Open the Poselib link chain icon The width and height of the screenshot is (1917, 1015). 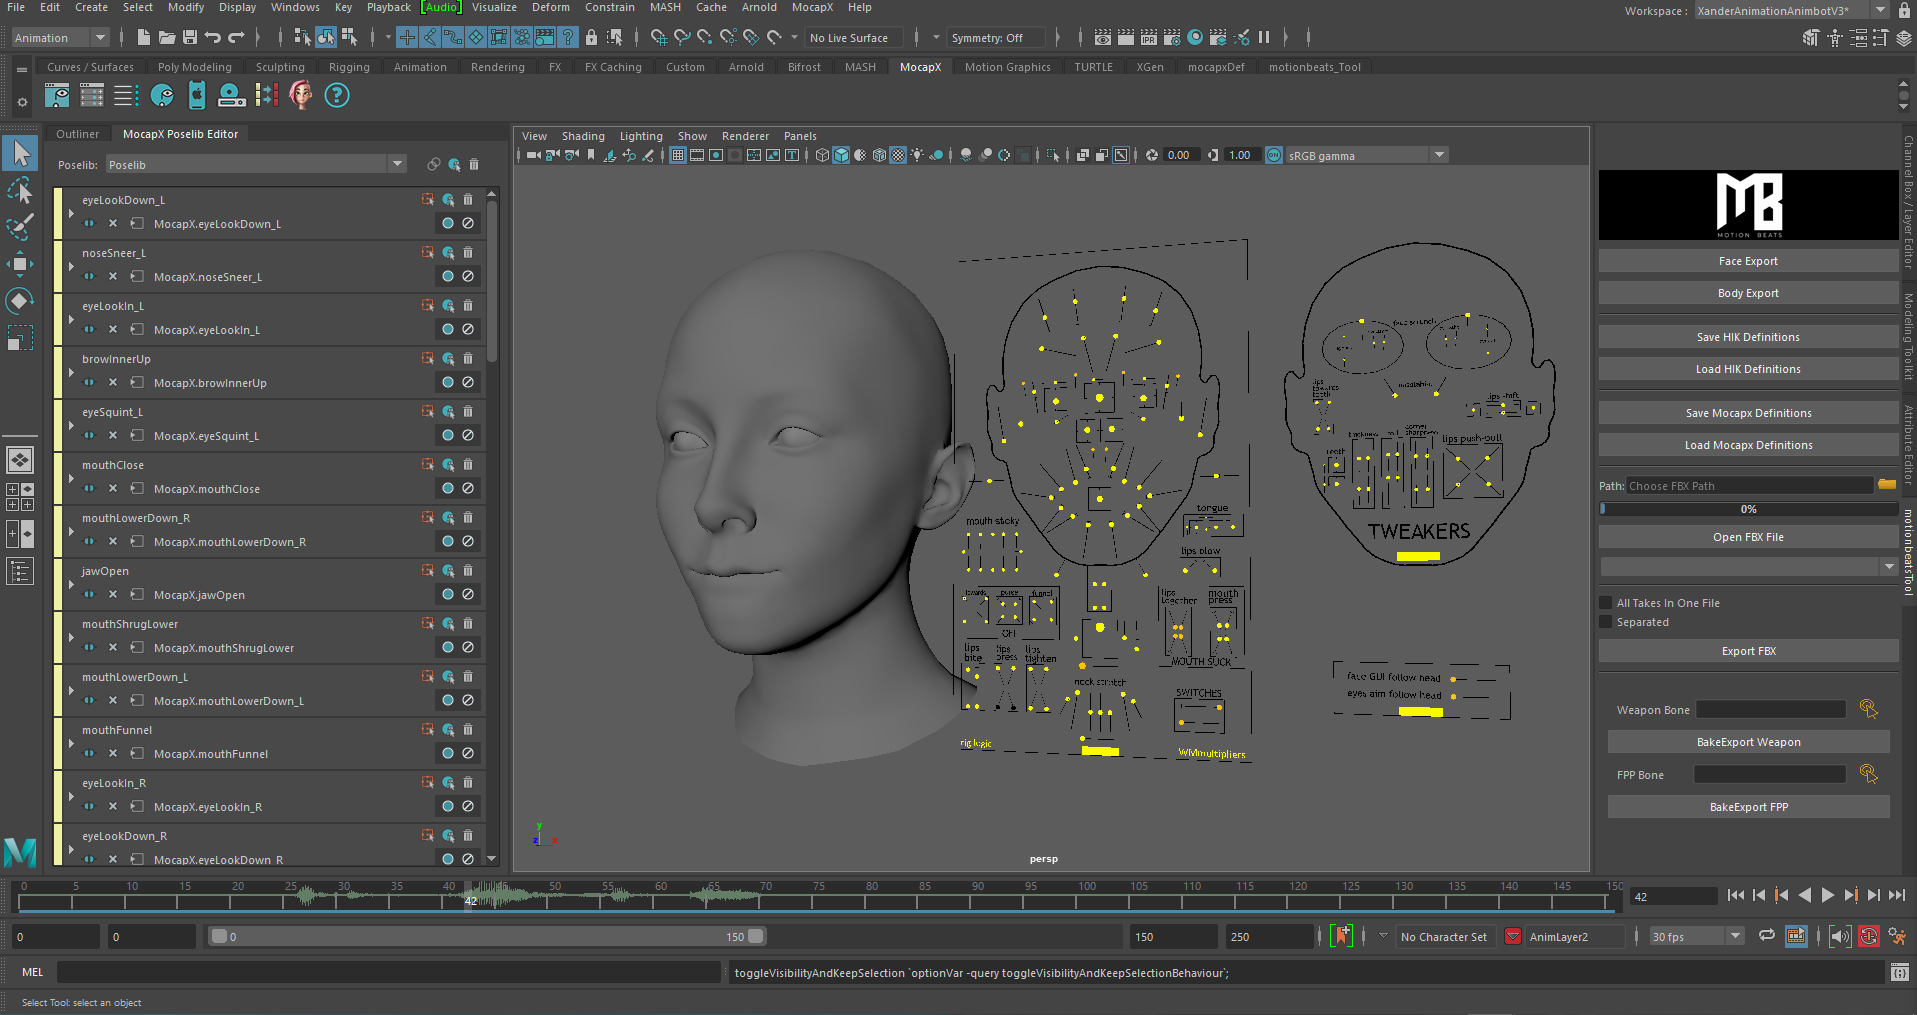(433, 164)
